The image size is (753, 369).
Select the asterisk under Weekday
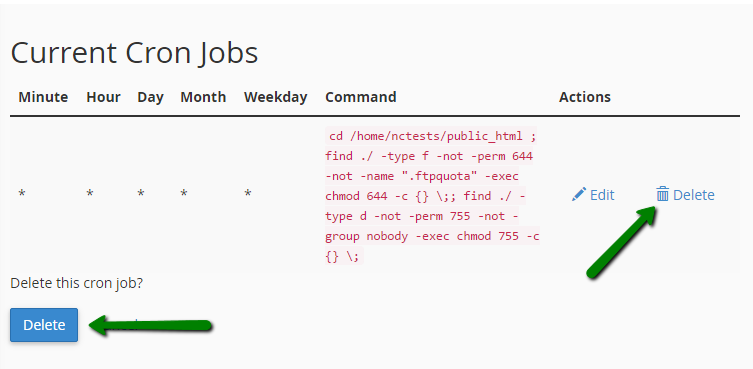coord(248,194)
